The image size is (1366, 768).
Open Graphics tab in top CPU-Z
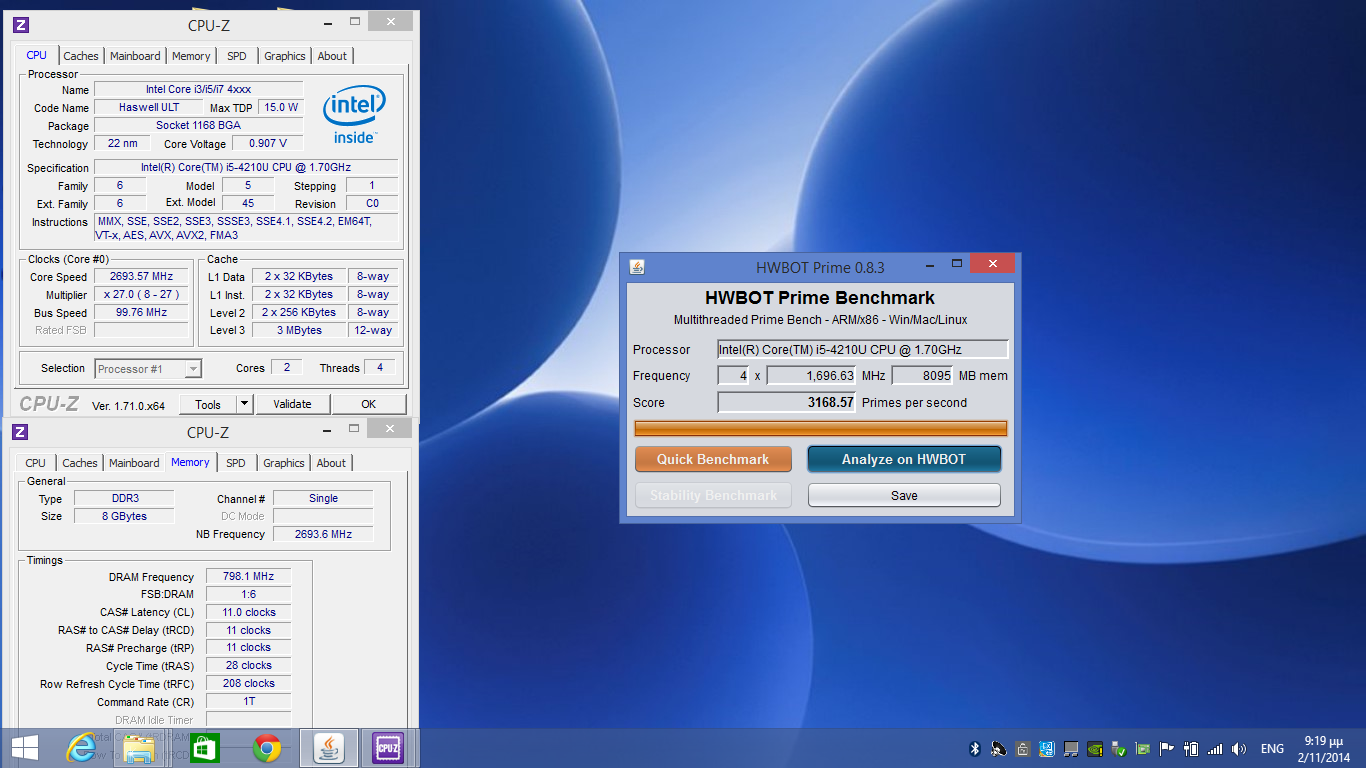(x=285, y=56)
